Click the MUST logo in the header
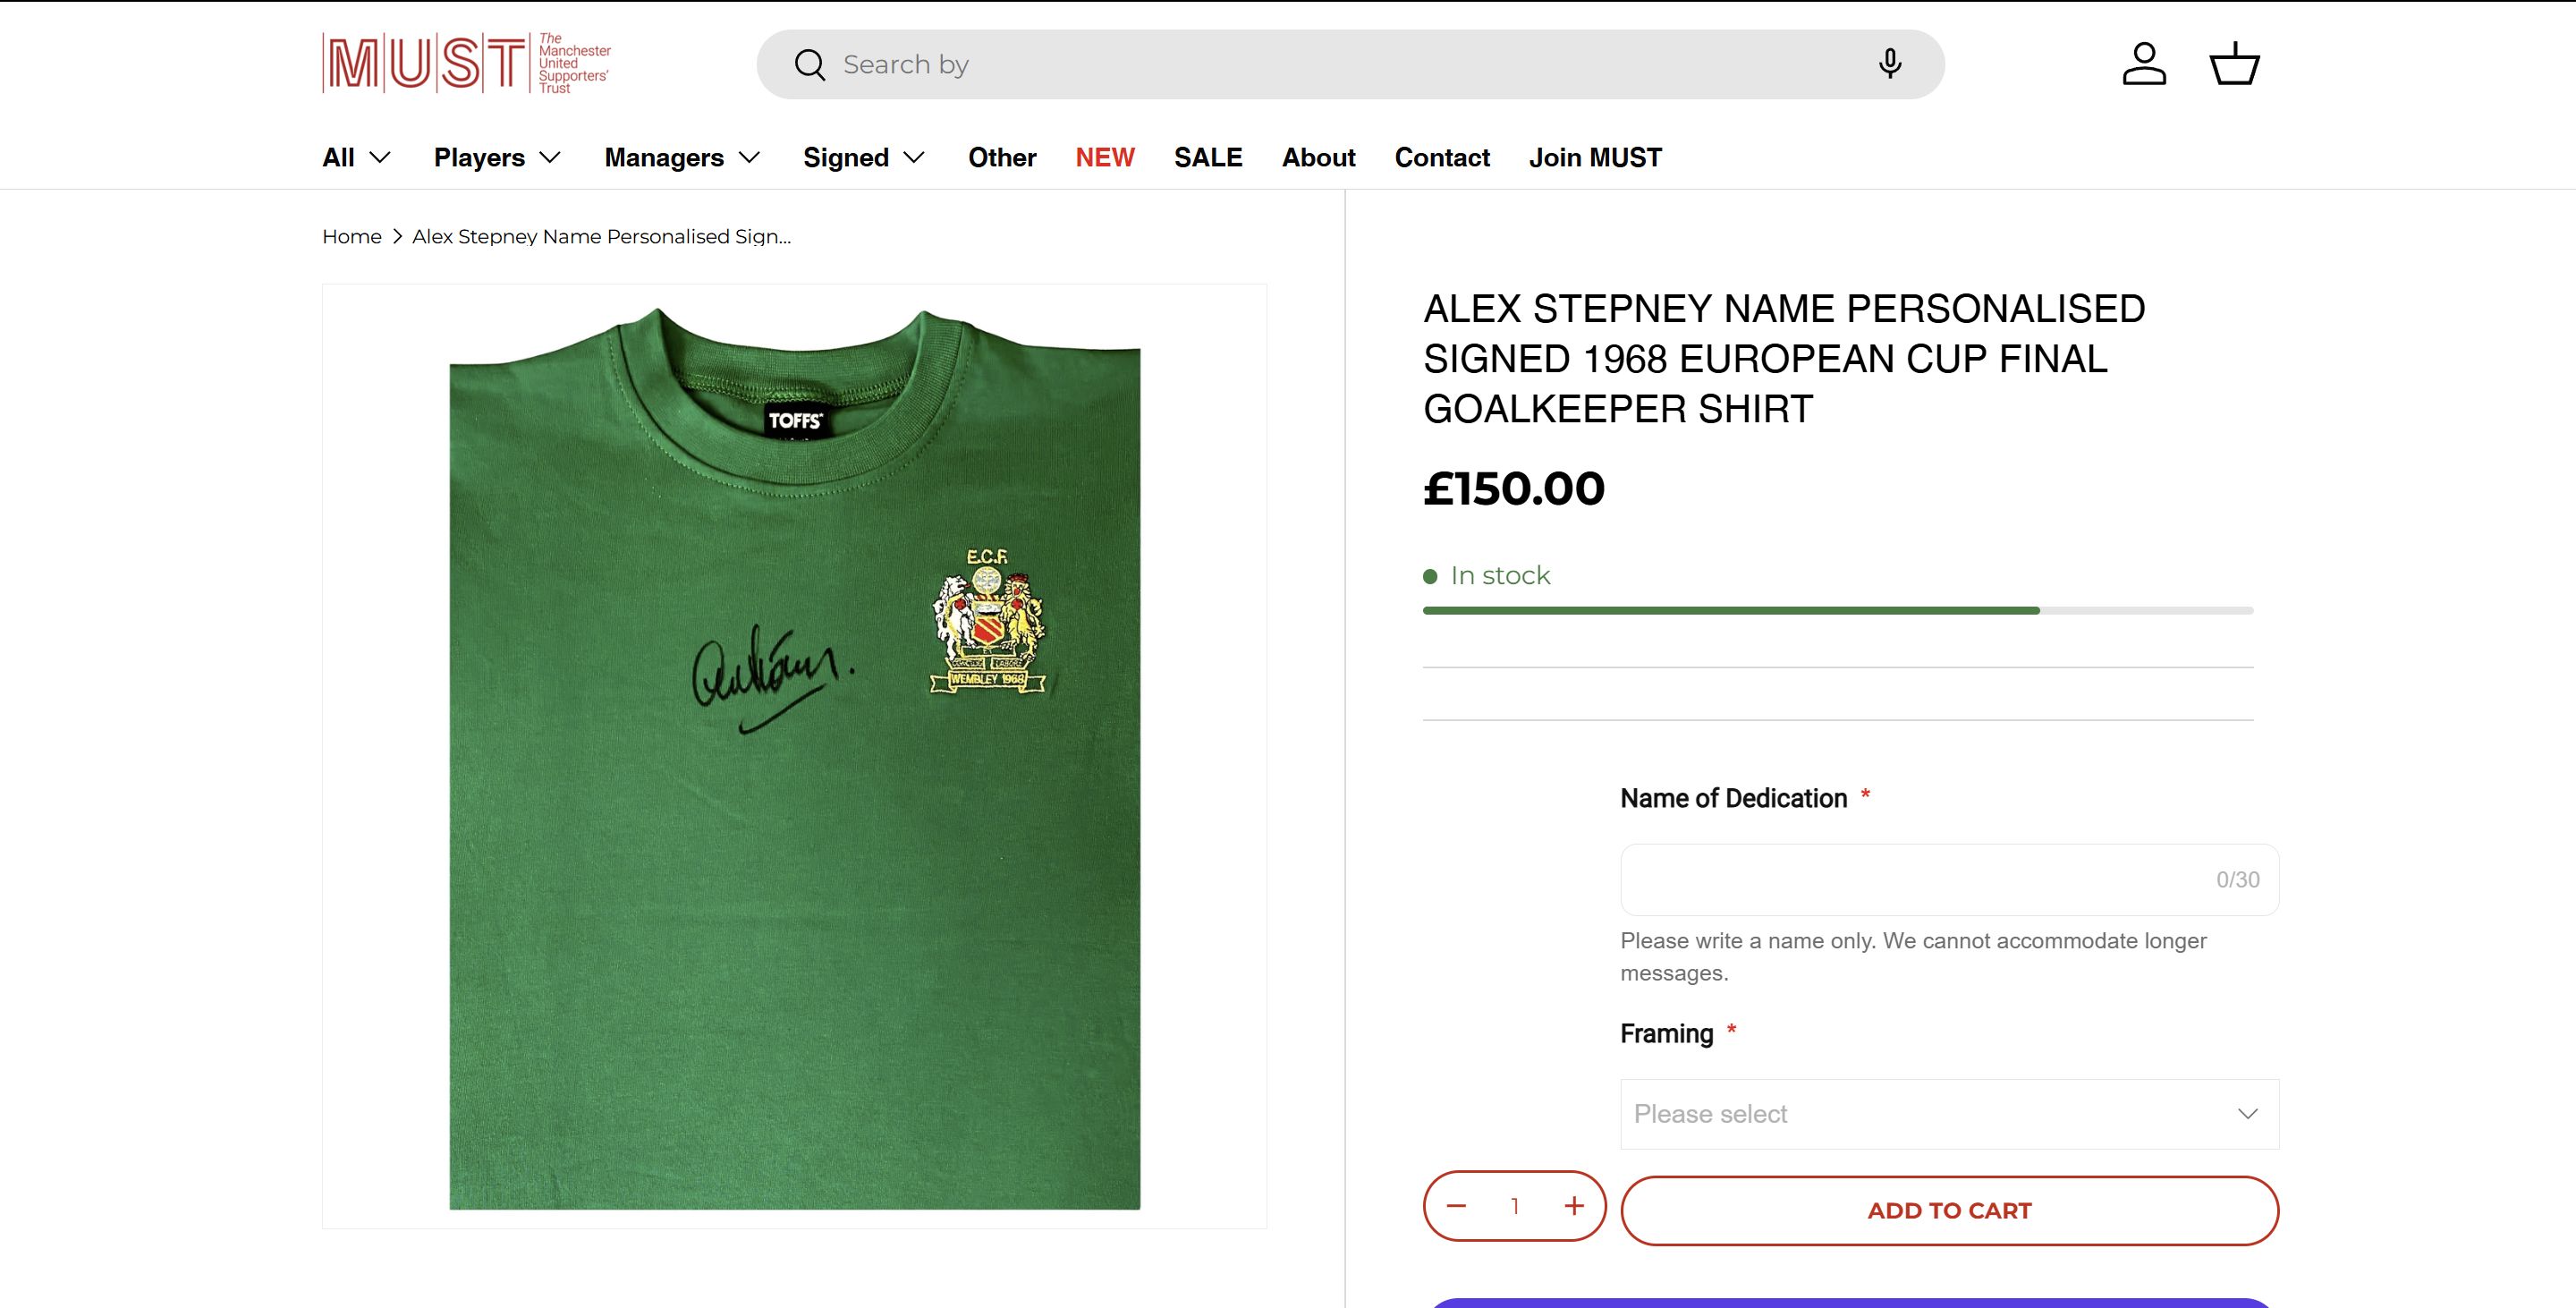 tap(466, 64)
